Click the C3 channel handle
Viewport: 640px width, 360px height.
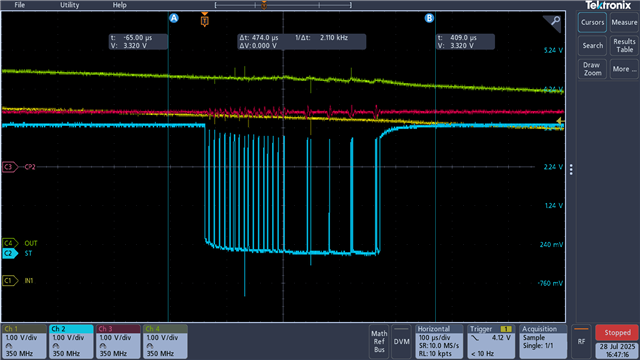pyautogui.click(x=10, y=167)
